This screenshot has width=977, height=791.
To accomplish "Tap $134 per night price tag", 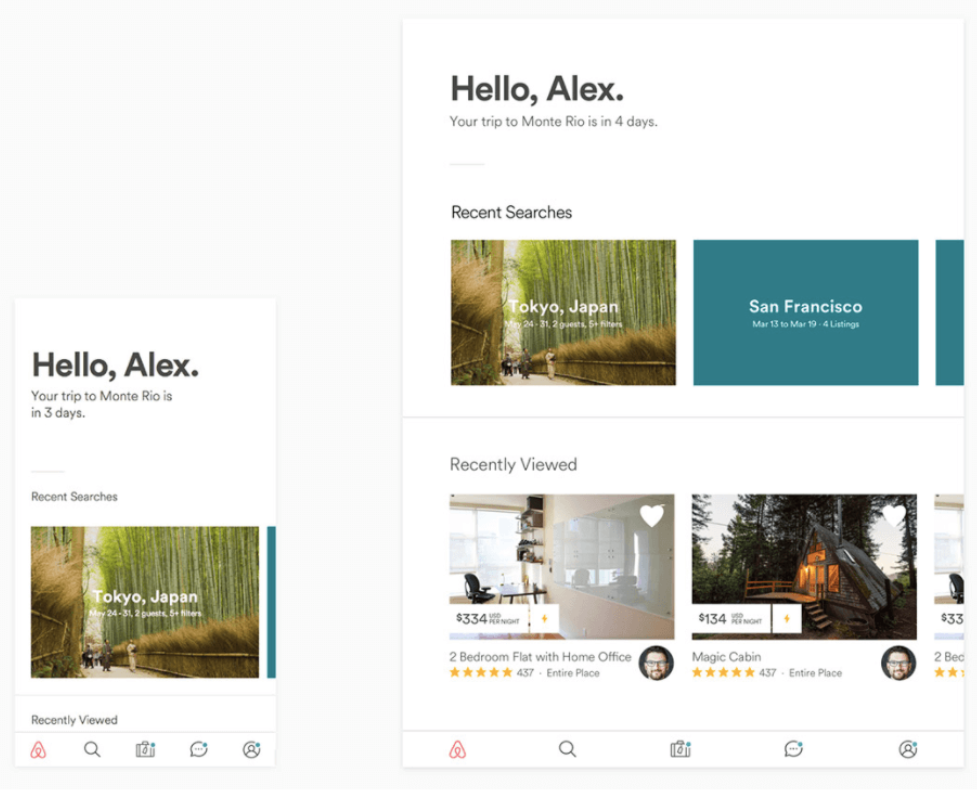I will pyautogui.click(x=732, y=619).
